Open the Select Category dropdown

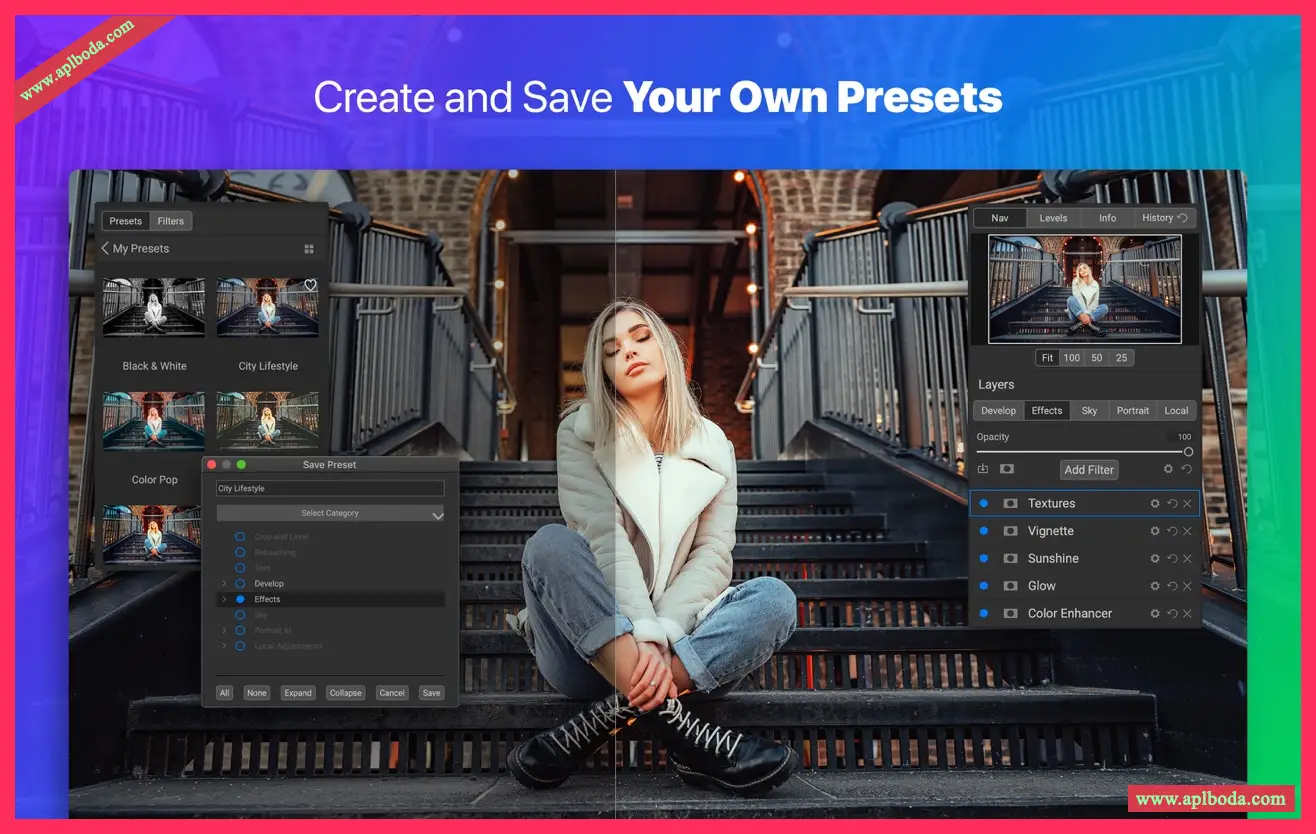(330, 513)
